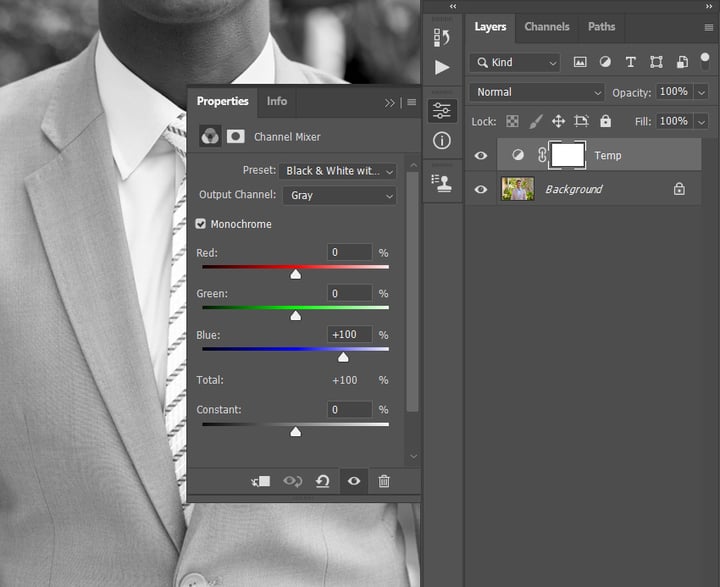Open the Fill slider dropdown
This screenshot has height=587, width=720.
click(701, 122)
